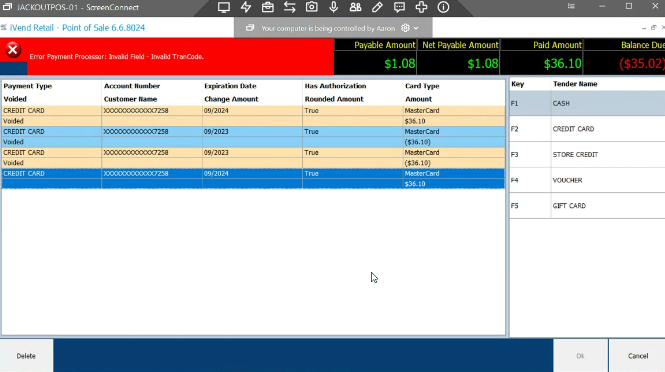Click the Card Type column header

tap(422, 86)
